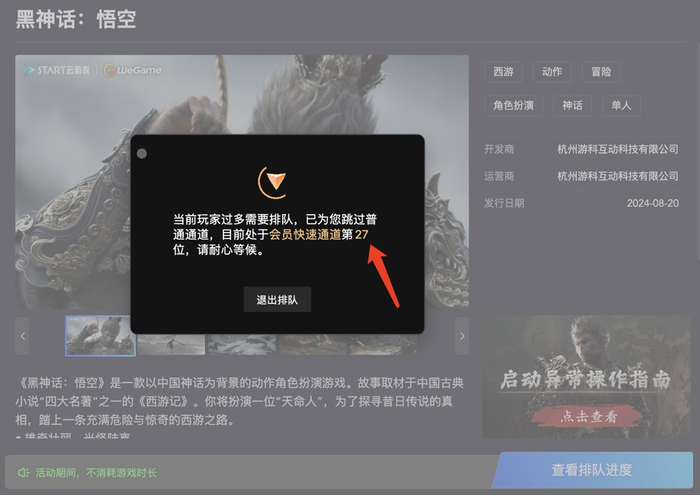Click the release date 2024-08-20
Viewport: 700px width, 495px height.
pyautogui.click(x=653, y=204)
